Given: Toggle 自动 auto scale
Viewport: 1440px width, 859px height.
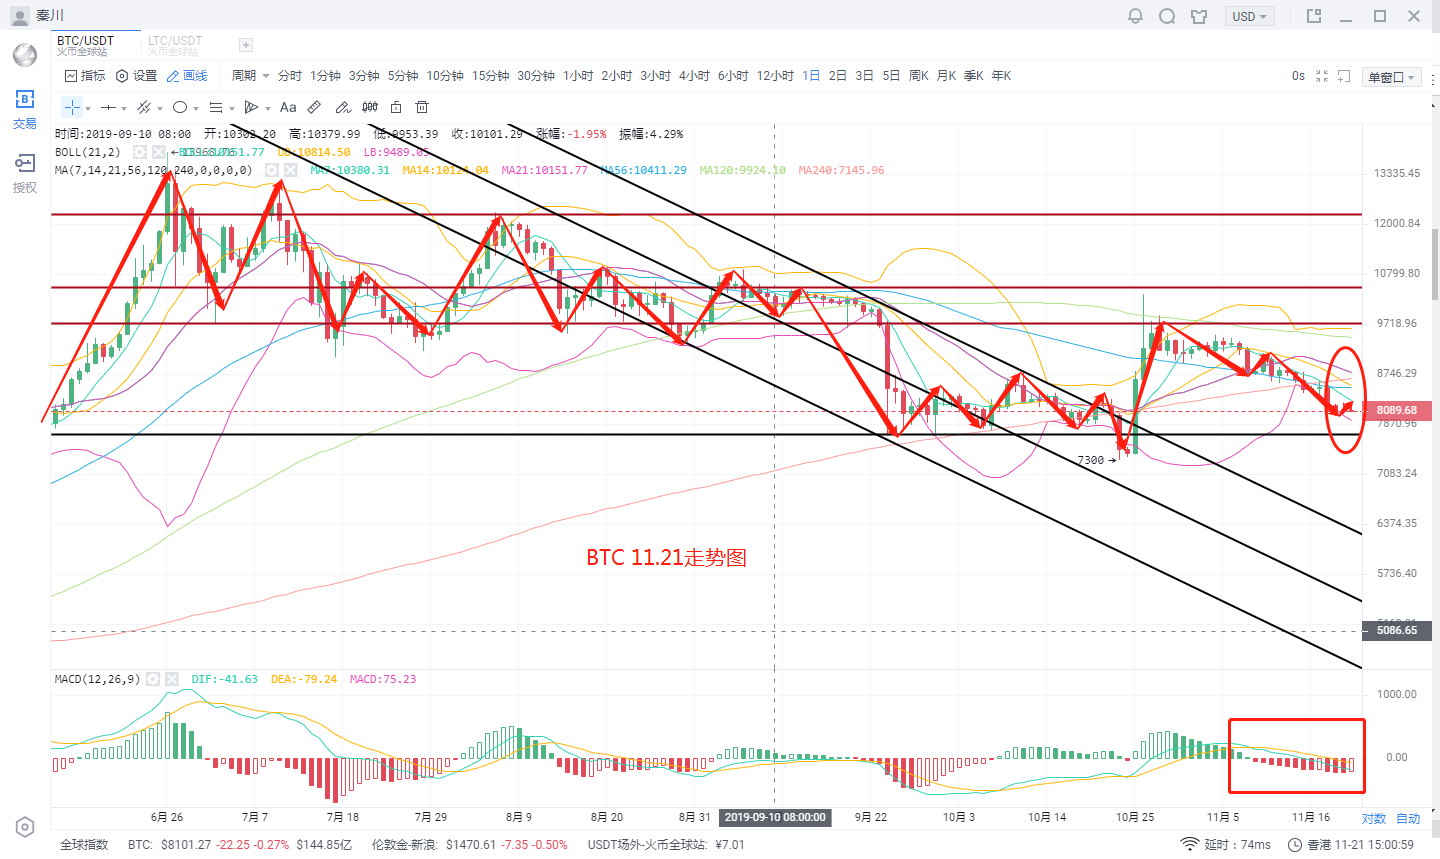Looking at the screenshot, I should 1408,818.
